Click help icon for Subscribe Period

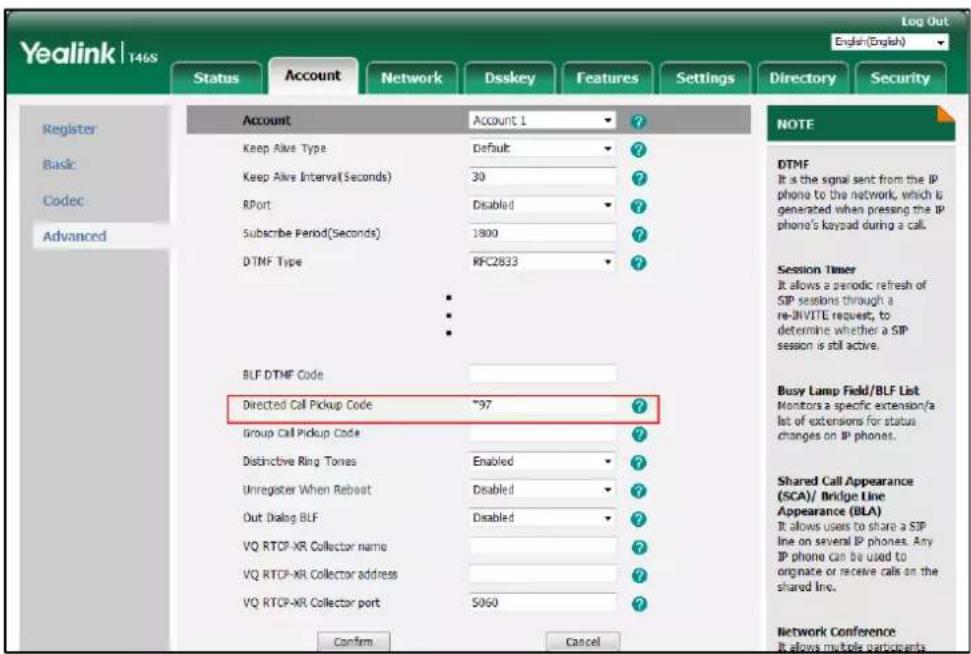[x=638, y=235]
